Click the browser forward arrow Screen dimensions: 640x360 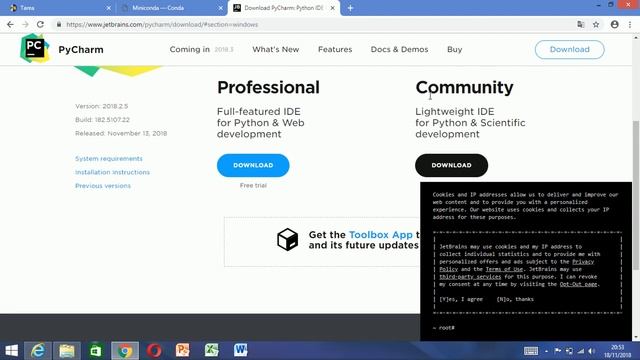tap(25, 24)
